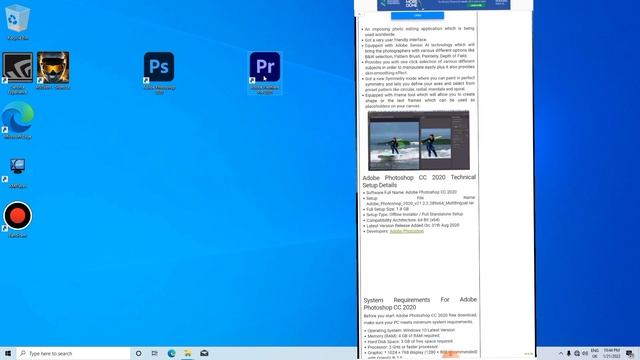The width and height of the screenshot is (640, 360).
Task: Click the Compatibility Architecture 64 Bit line
Action: (402, 220)
